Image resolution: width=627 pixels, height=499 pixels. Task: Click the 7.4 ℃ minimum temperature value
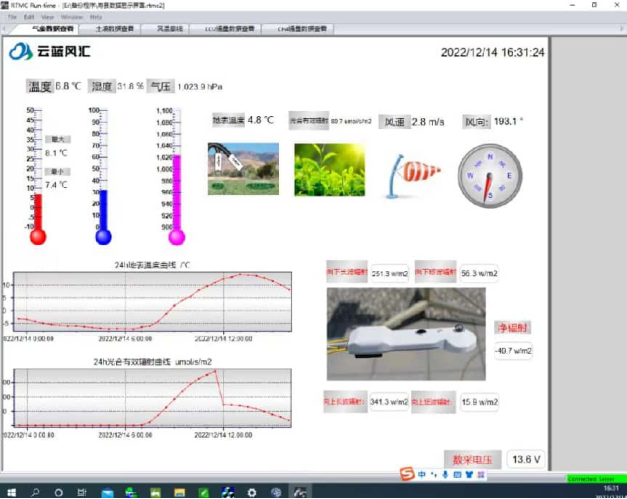pos(56,185)
